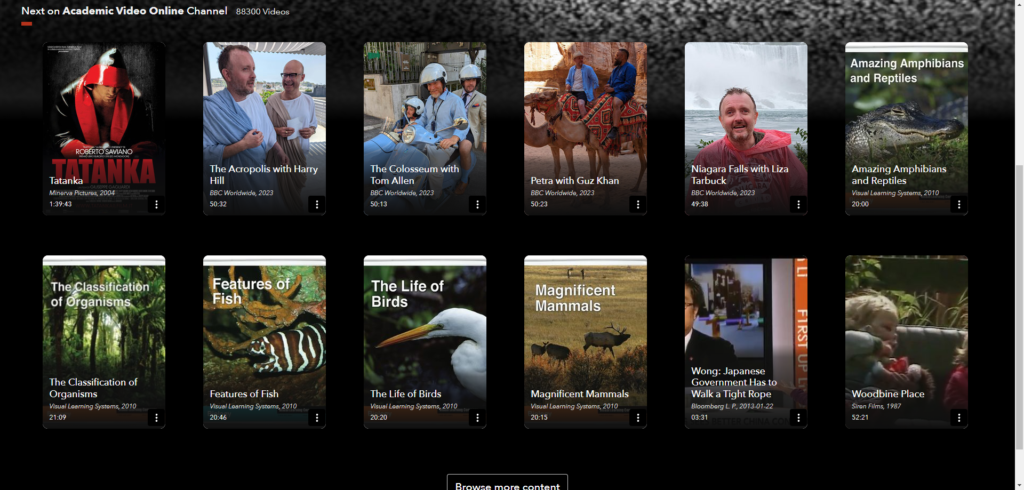The height and width of the screenshot is (490, 1024).
Task: Open options menu for Features of Fish
Action: click(x=317, y=418)
